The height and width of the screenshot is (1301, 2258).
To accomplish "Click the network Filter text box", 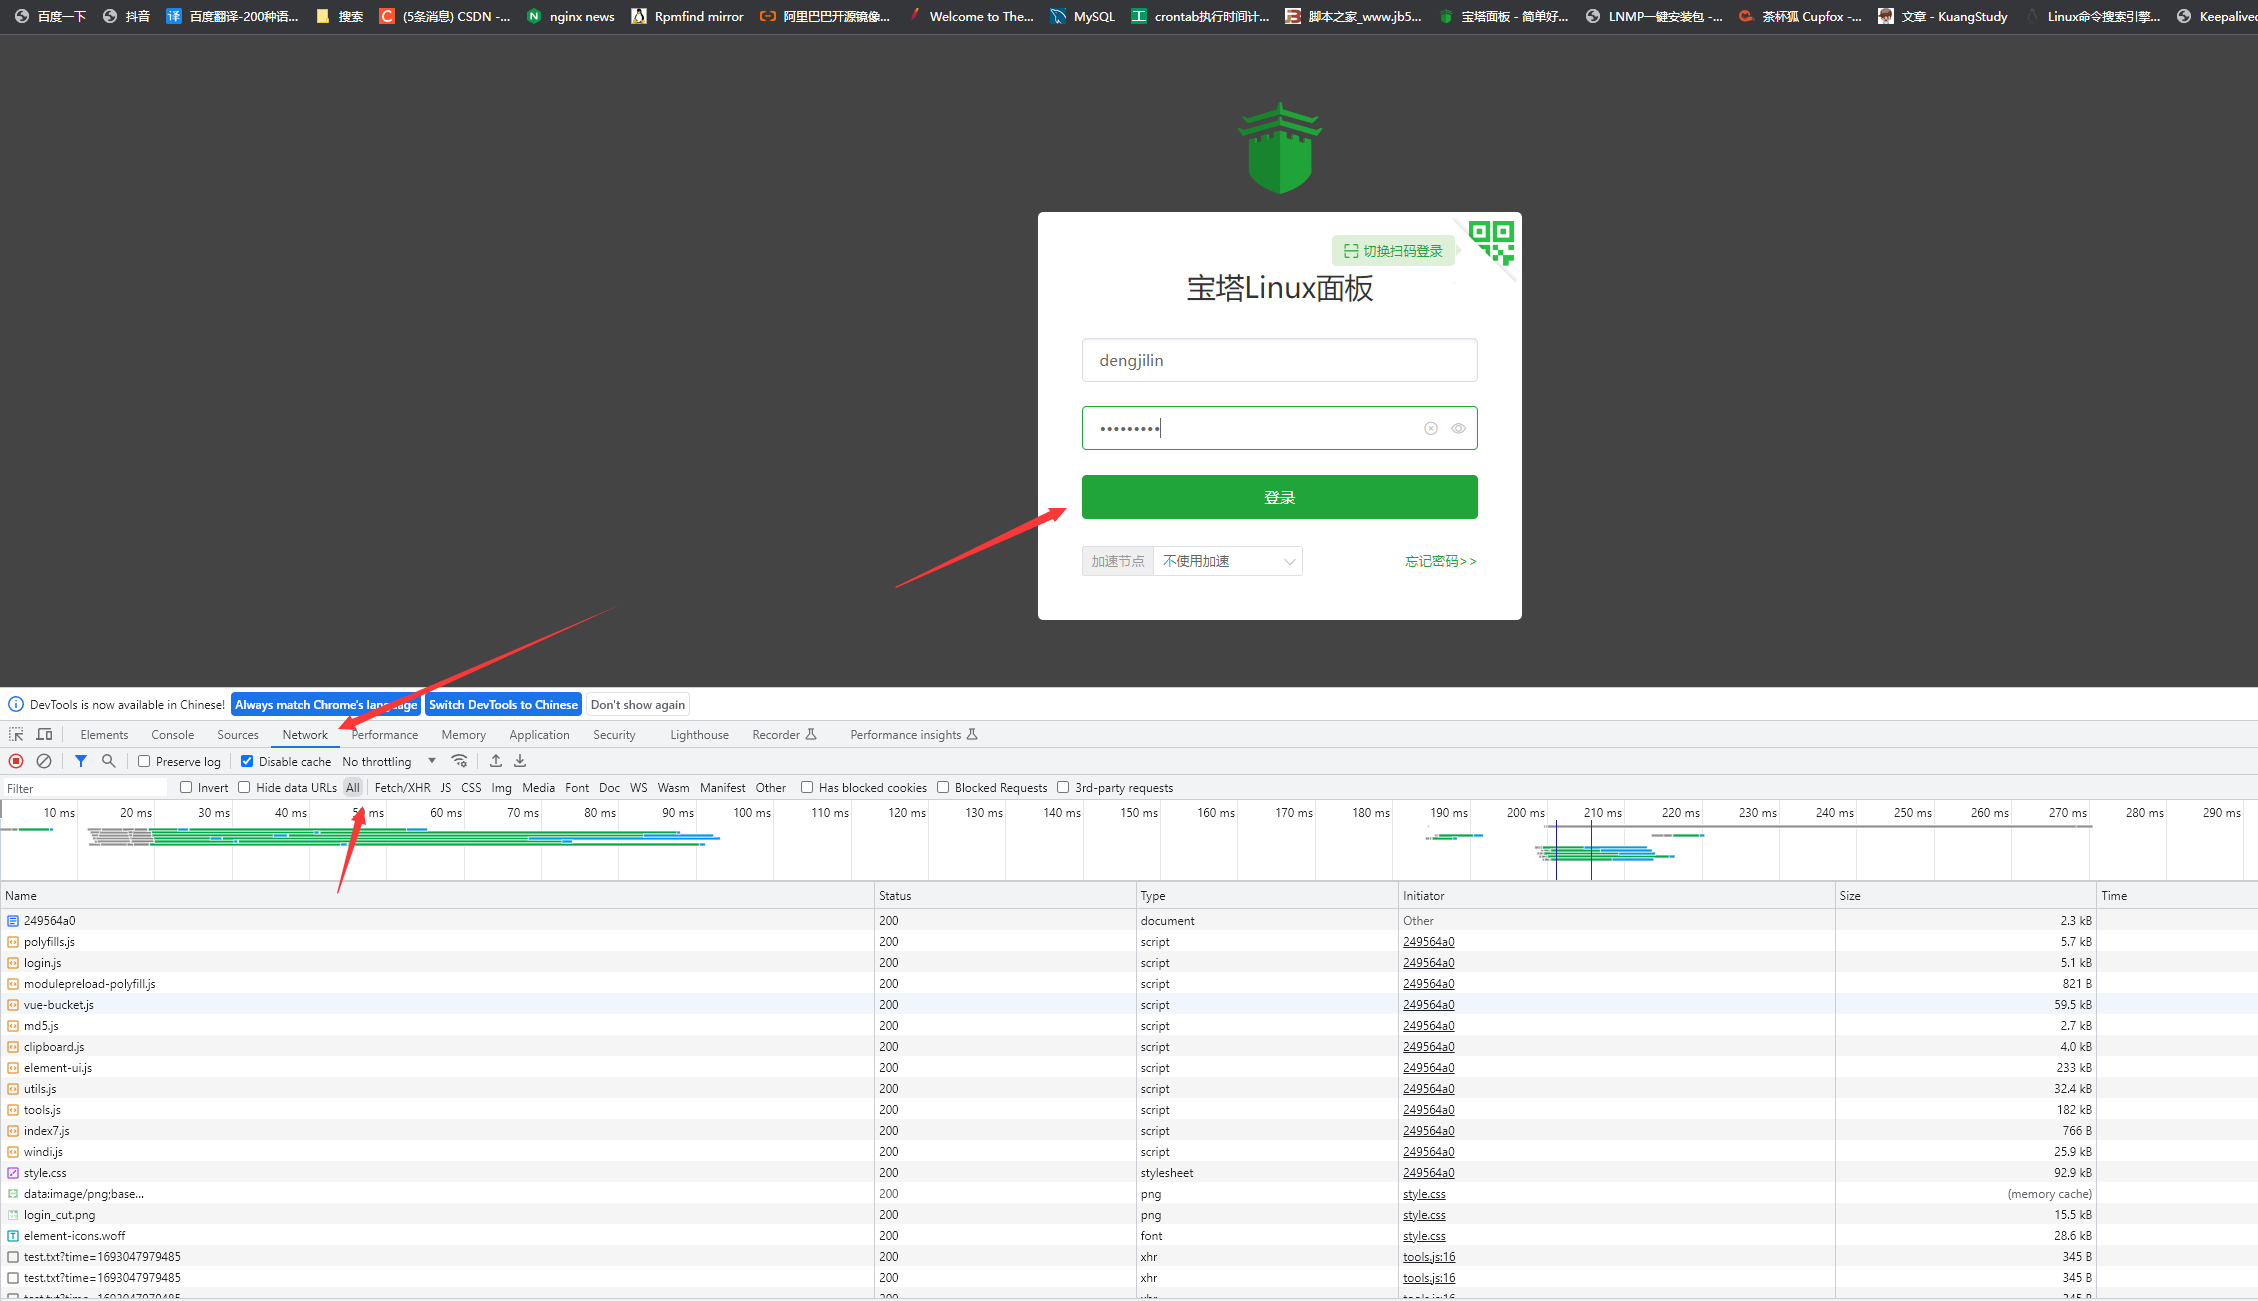I will click(85, 788).
